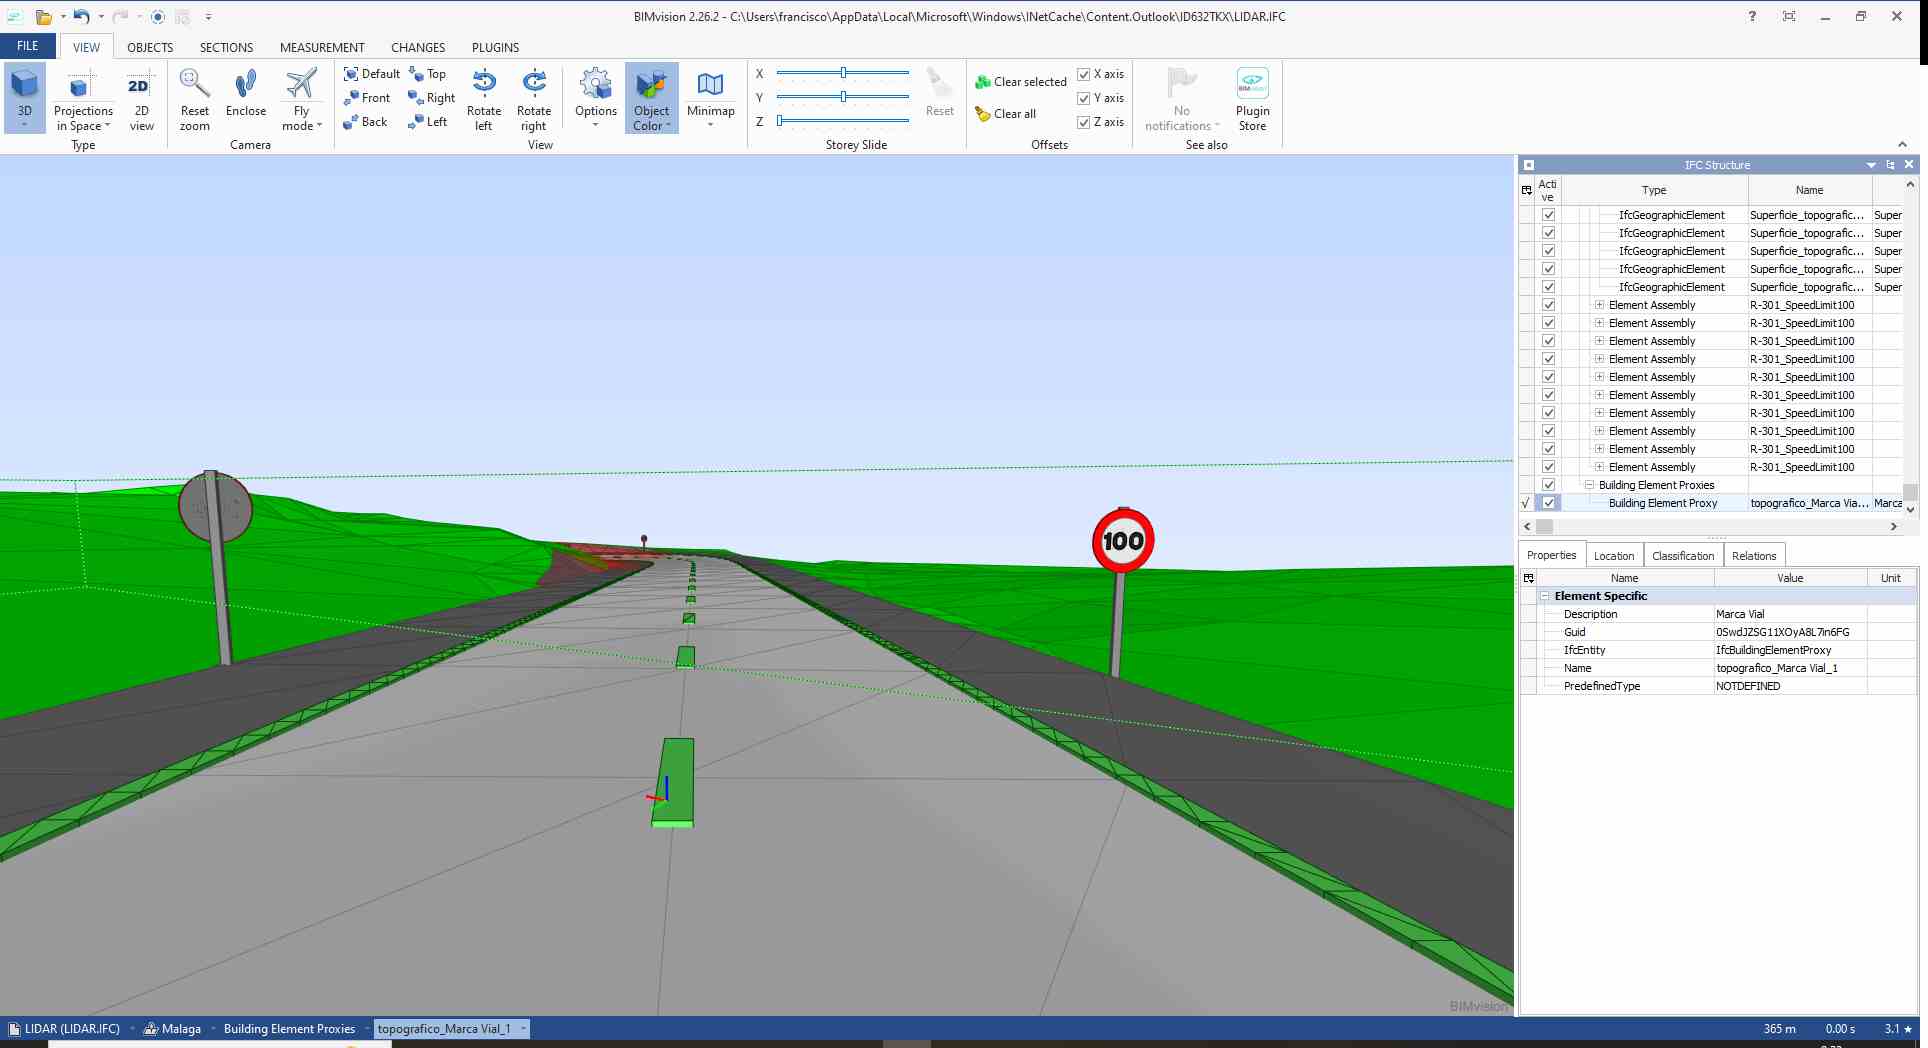Click the Object Color icon
This screenshot has height=1048, width=1928.
651,85
